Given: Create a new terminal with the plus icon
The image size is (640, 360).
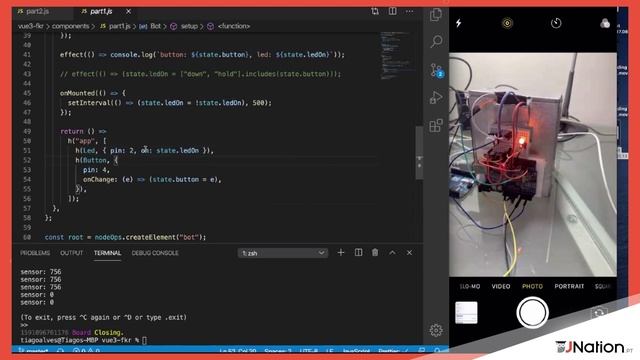Looking at the screenshot, I should coord(341,253).
